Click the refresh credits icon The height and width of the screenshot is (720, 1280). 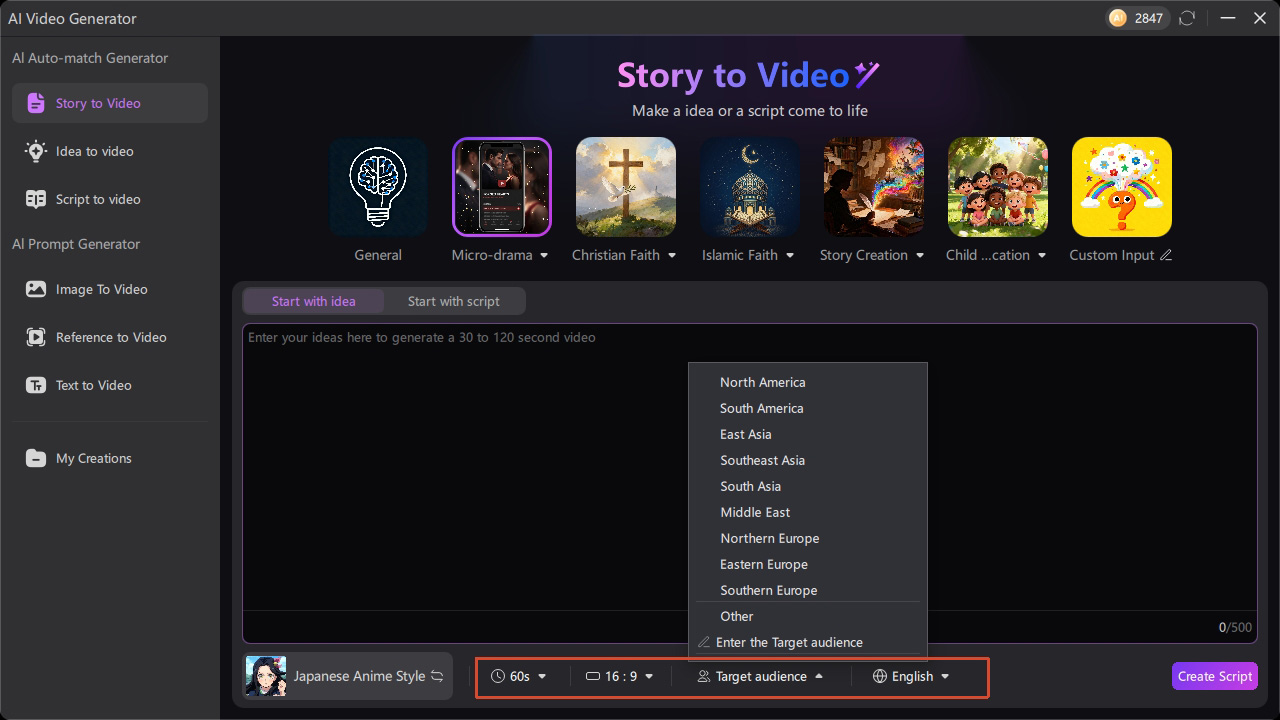click(1187, 18)
